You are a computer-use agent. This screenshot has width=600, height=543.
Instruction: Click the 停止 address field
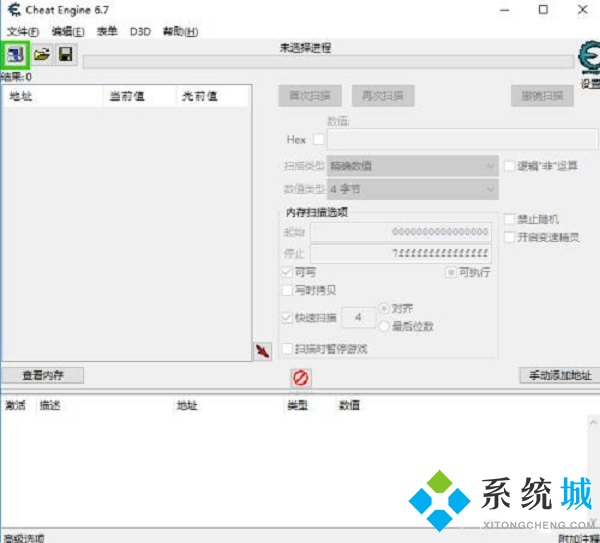pos(401,253)
